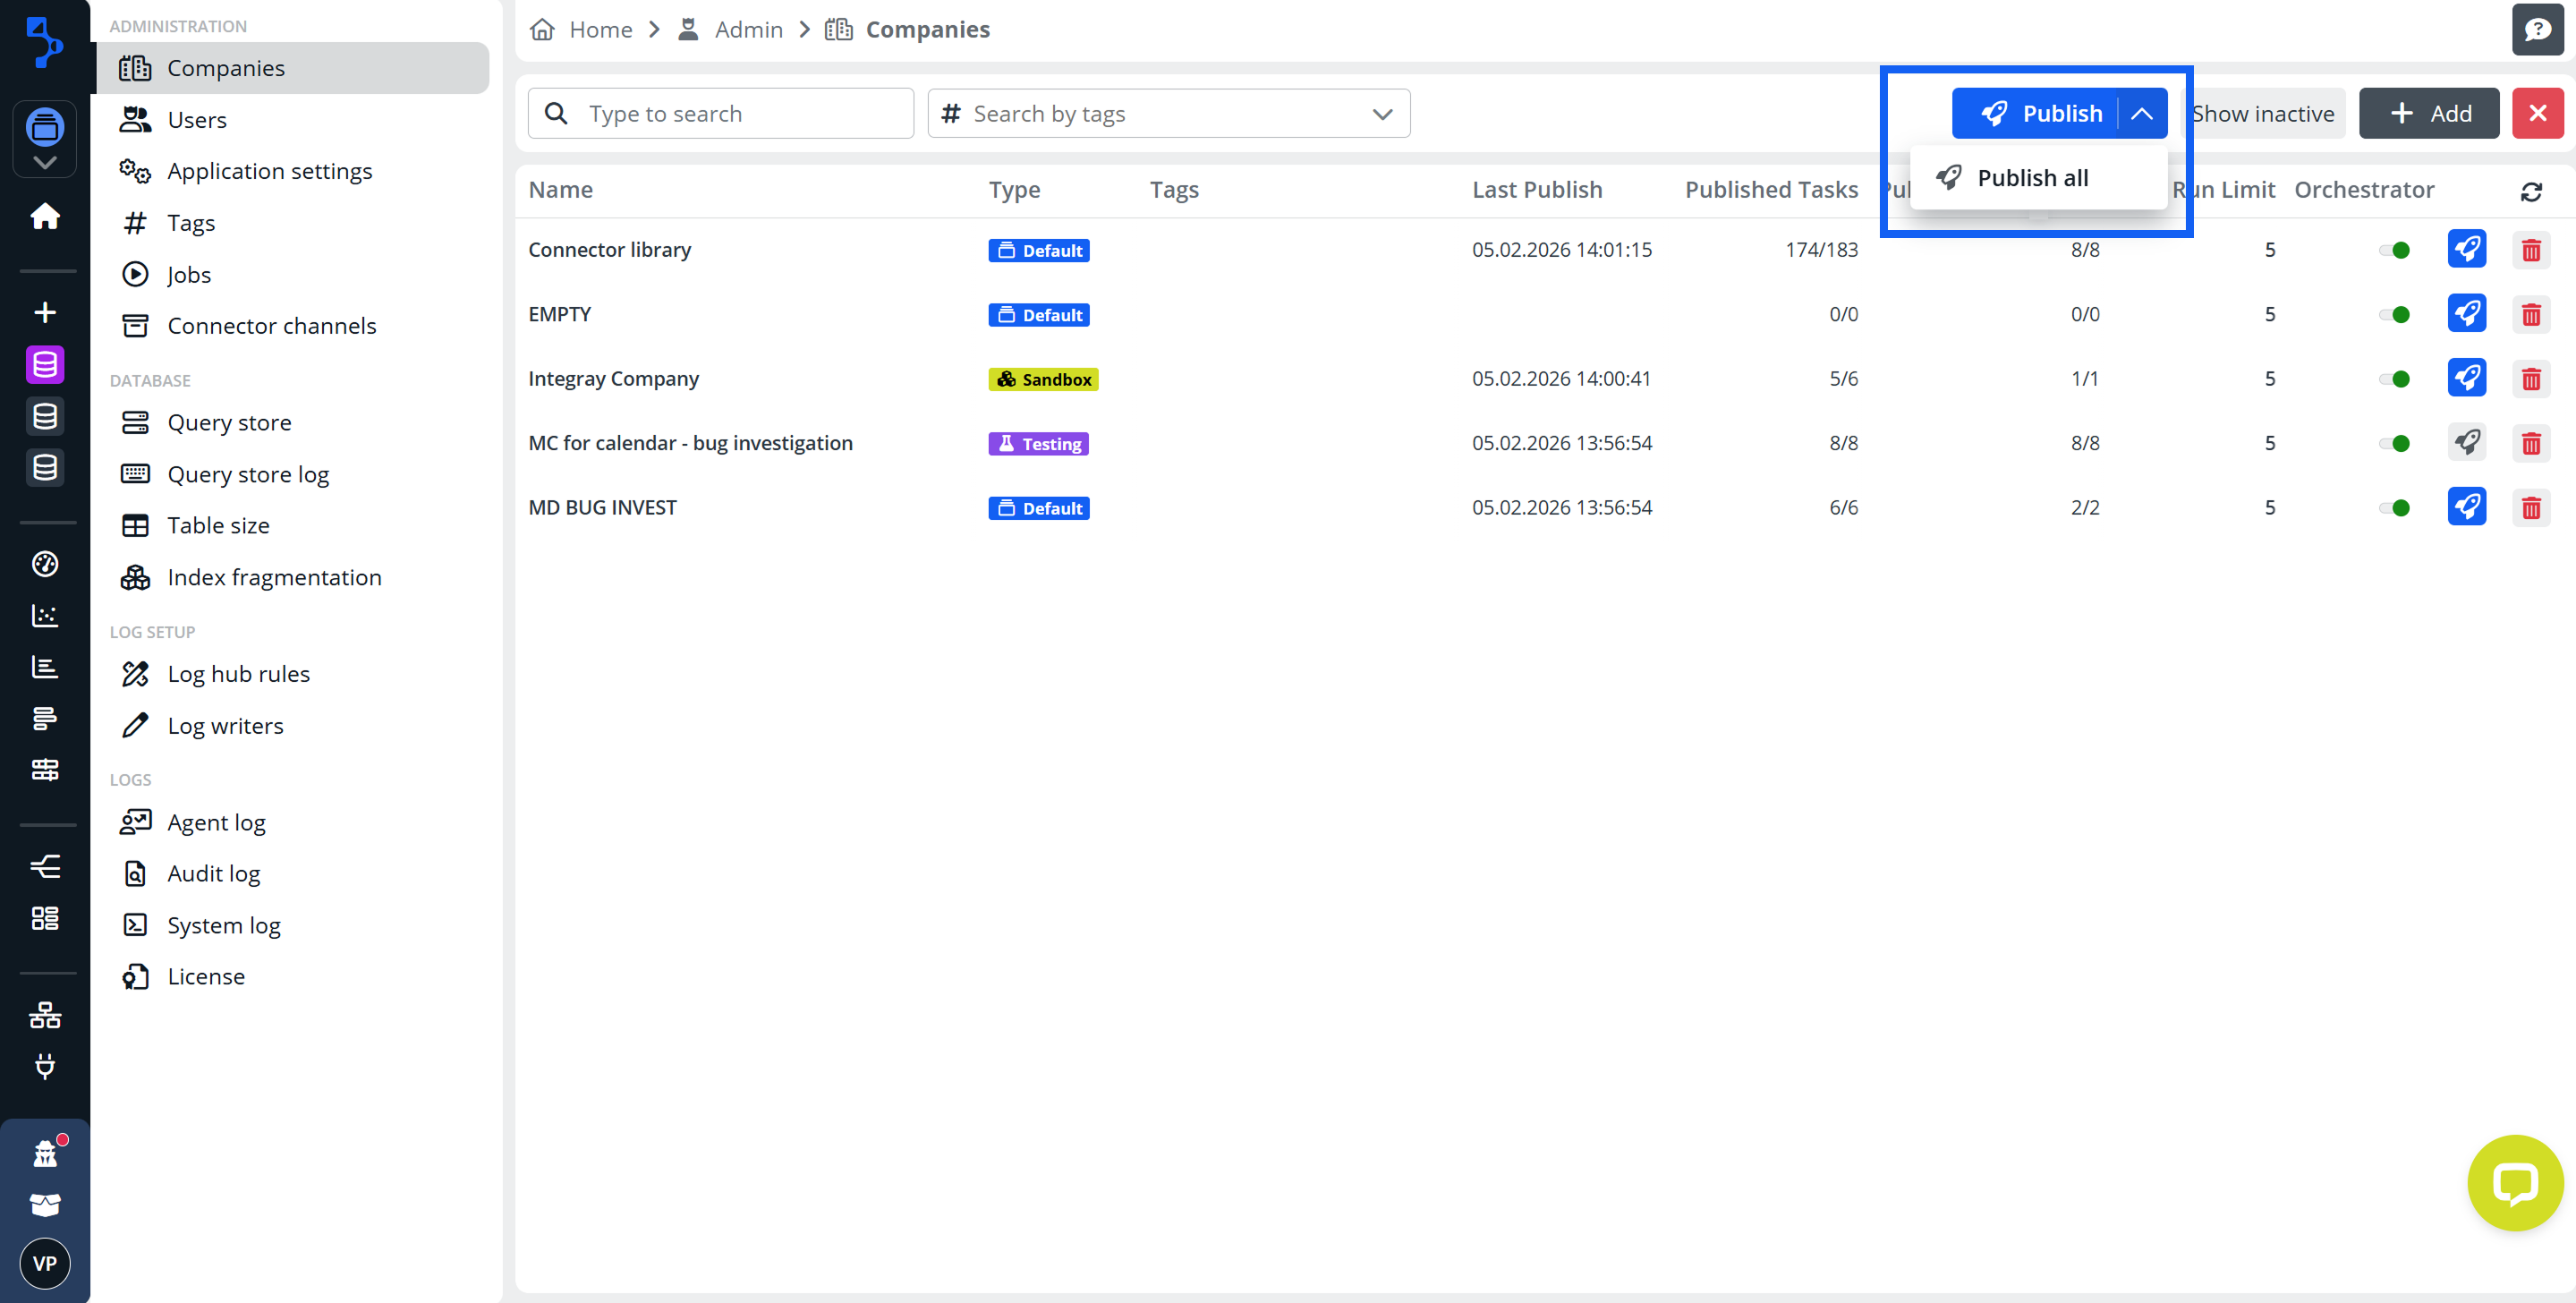Click the grey rocket for MC for calendar

[x=2466, y=442]
